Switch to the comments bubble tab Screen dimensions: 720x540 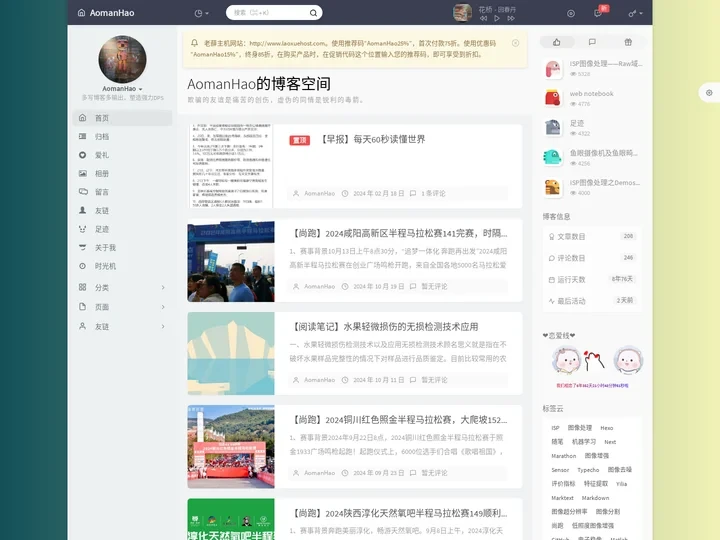click(592, 42)
